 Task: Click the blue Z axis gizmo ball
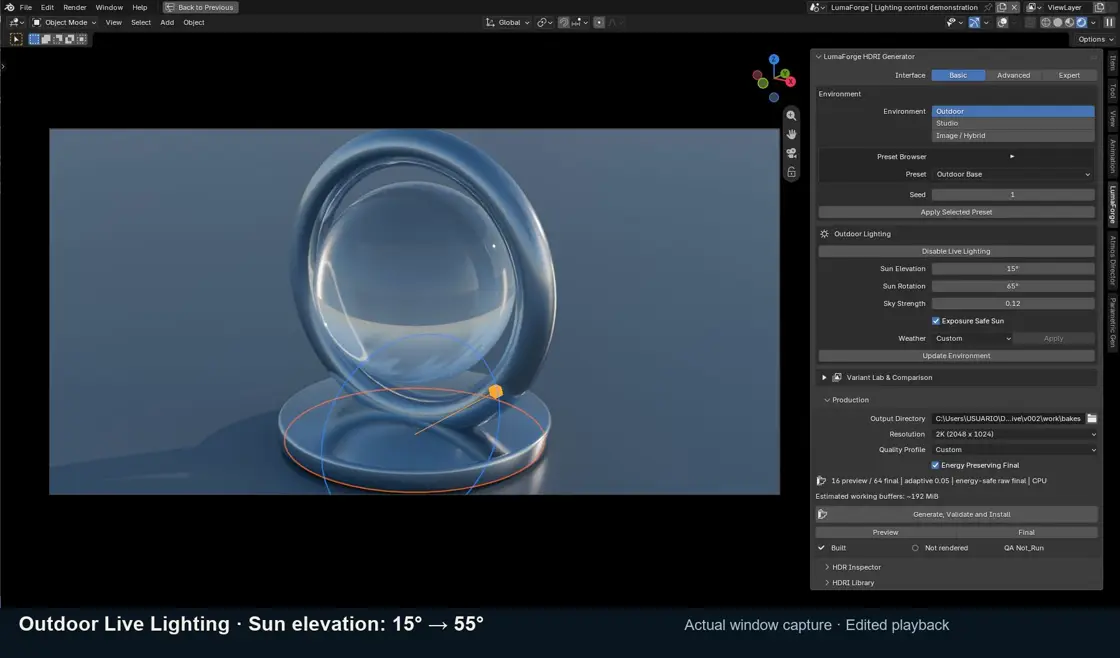(x=774, y=59)
